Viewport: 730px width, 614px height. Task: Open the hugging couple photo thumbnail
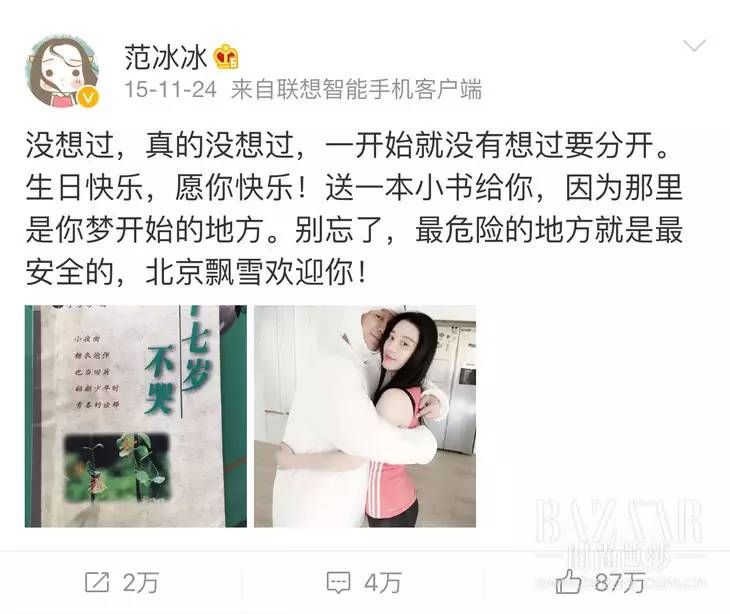365,416
